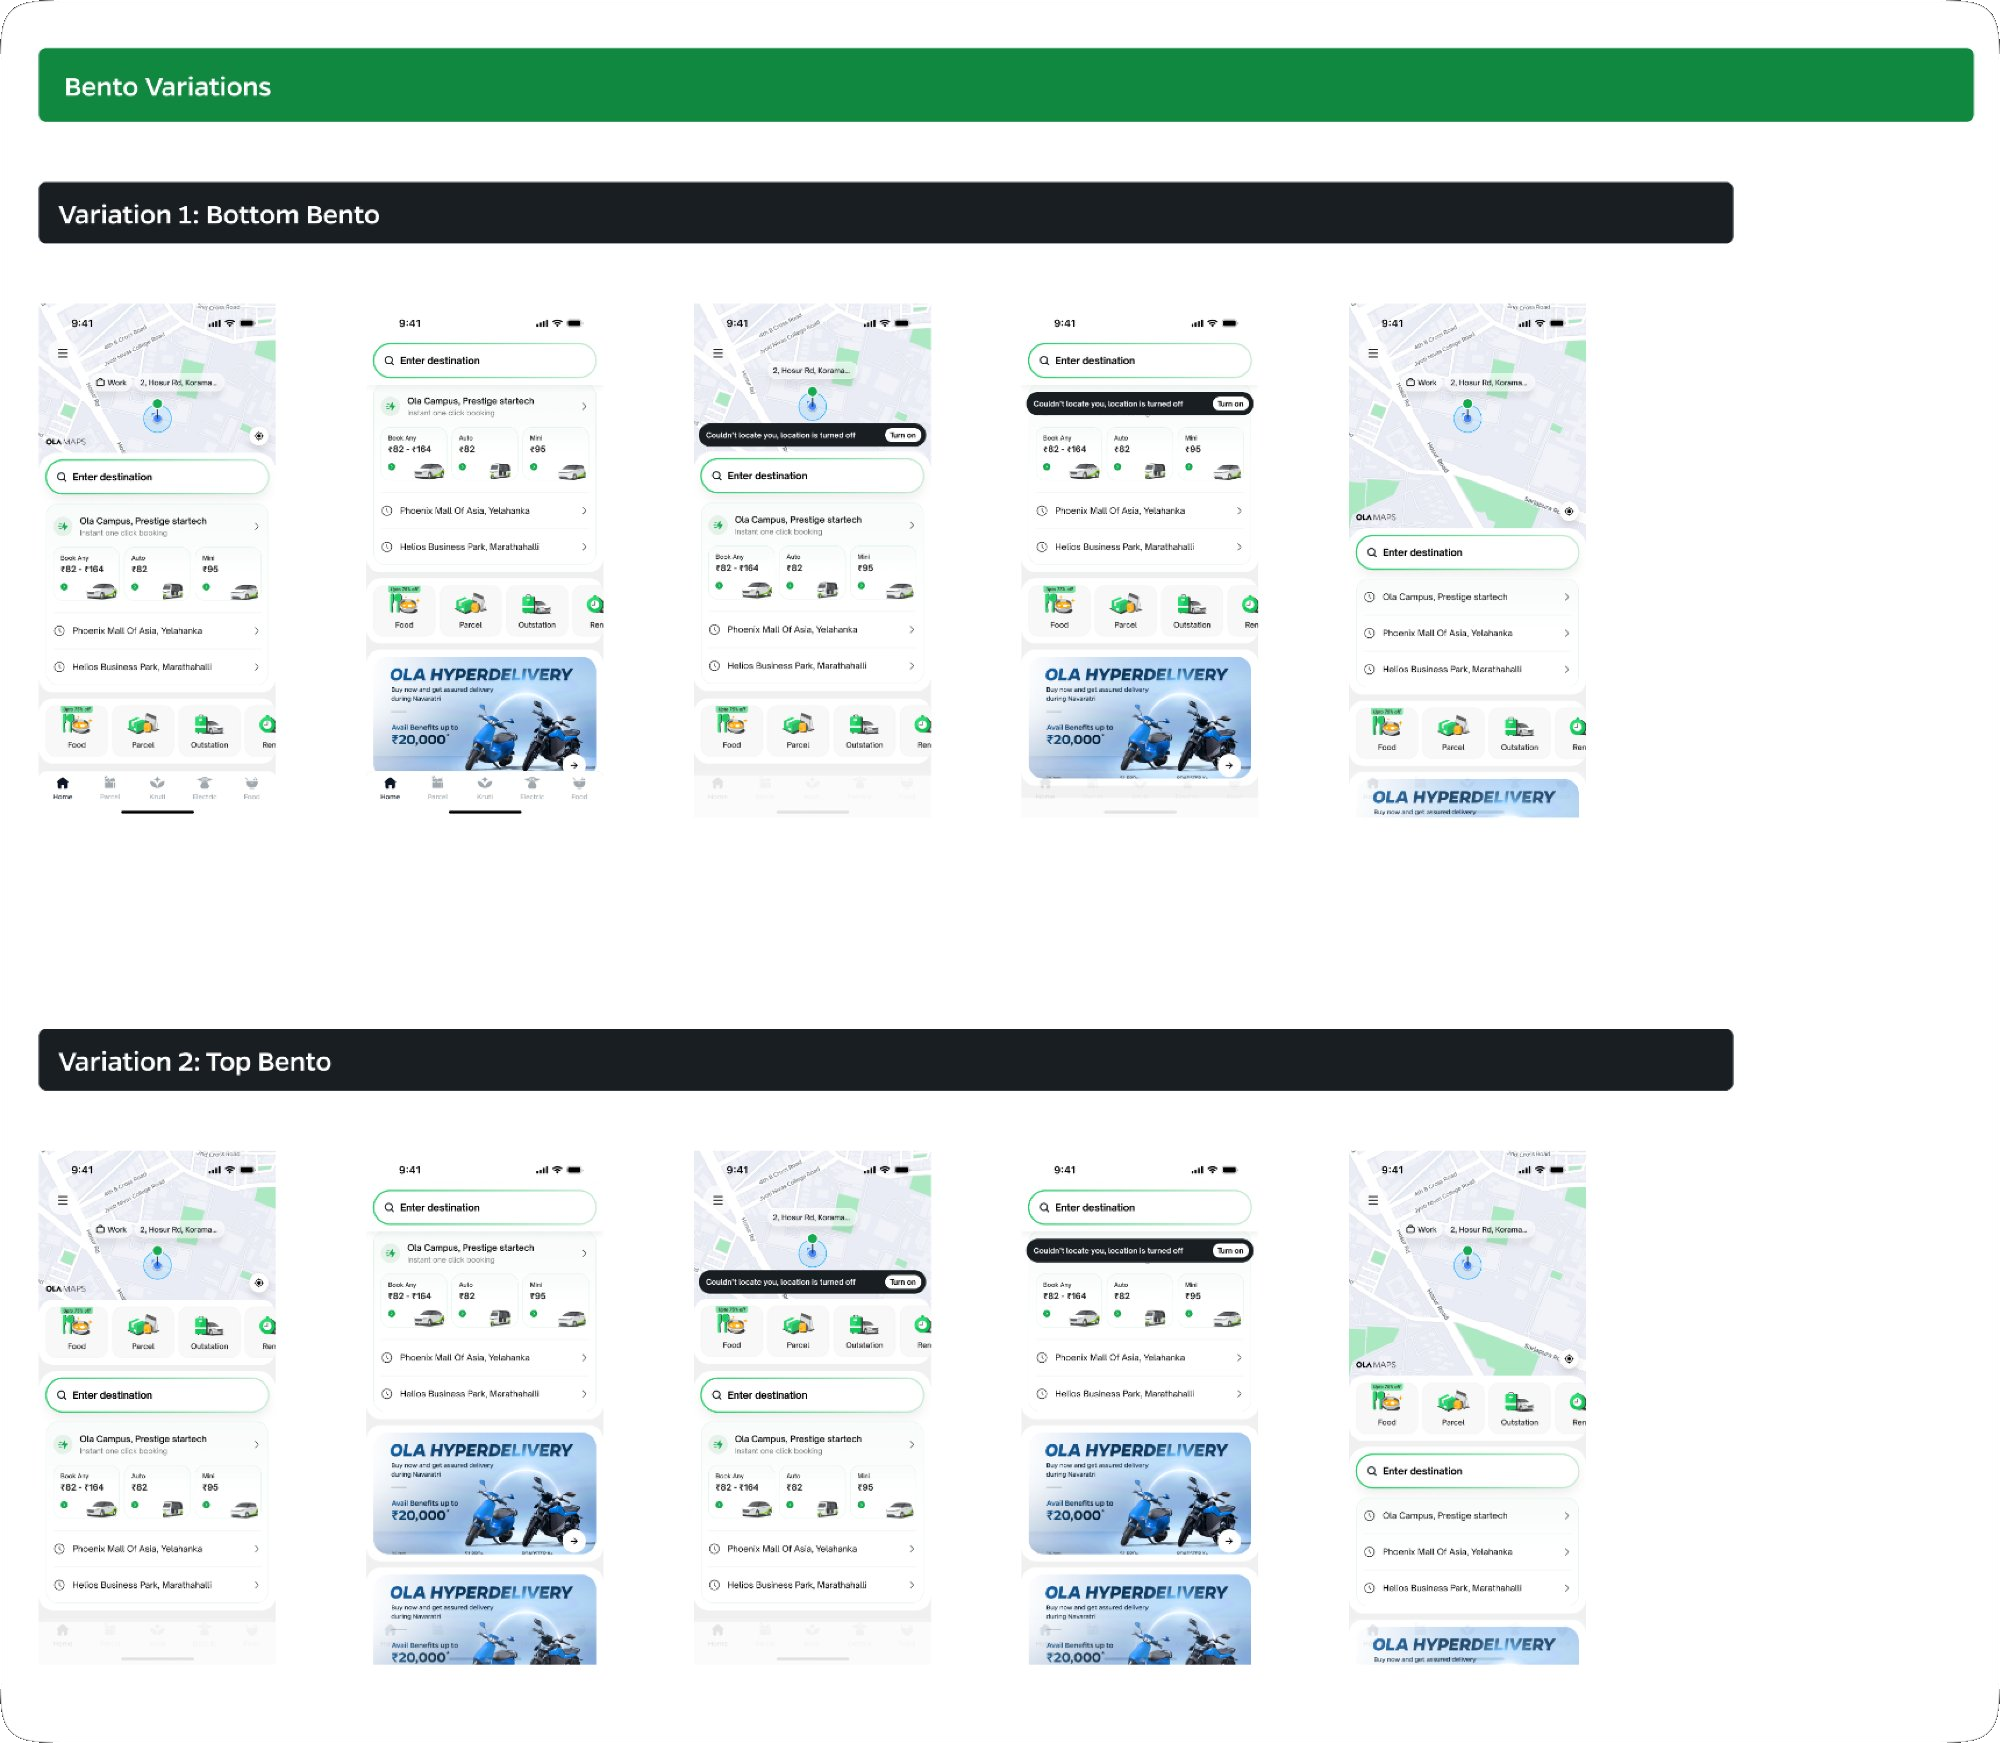Click Turn on in Variation 2's fourth screen
2000x1743 pixels.
click(x=1231, y=1251)
